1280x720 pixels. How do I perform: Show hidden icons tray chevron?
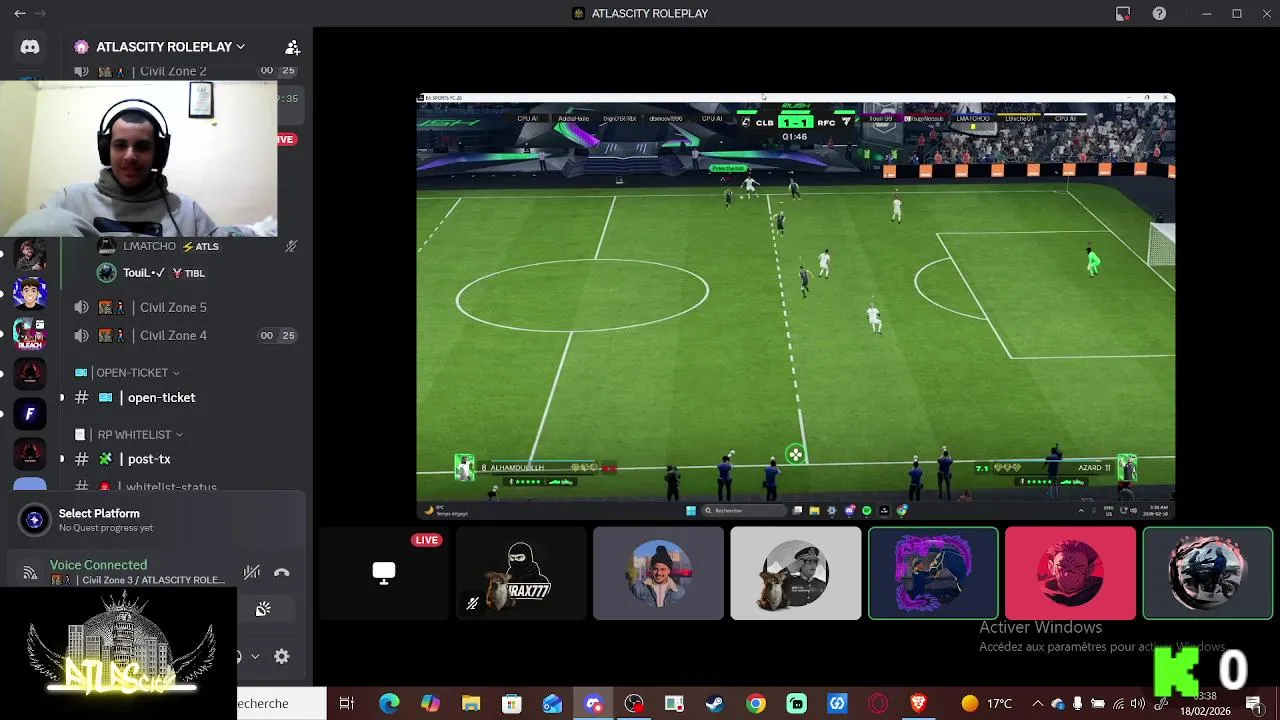point(1037,703)
